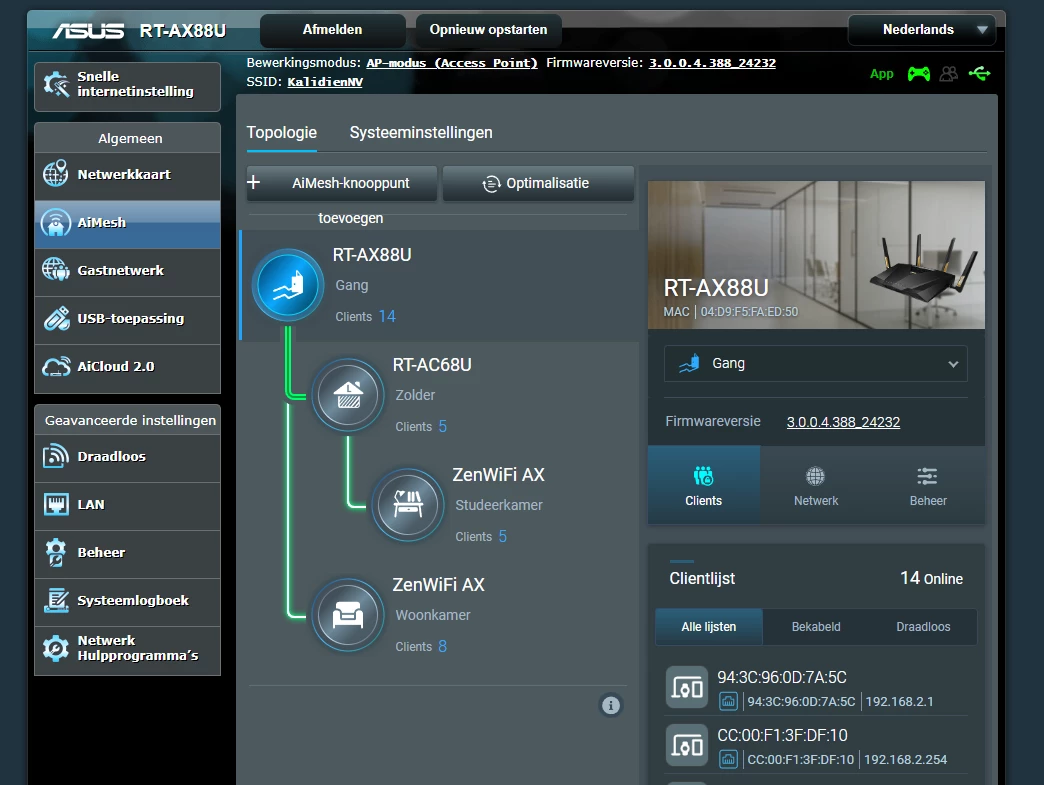This screenshot has height=785, width=1044.
Task: Click the Woonkamer Clients count 8
Action: coord(443,646)
